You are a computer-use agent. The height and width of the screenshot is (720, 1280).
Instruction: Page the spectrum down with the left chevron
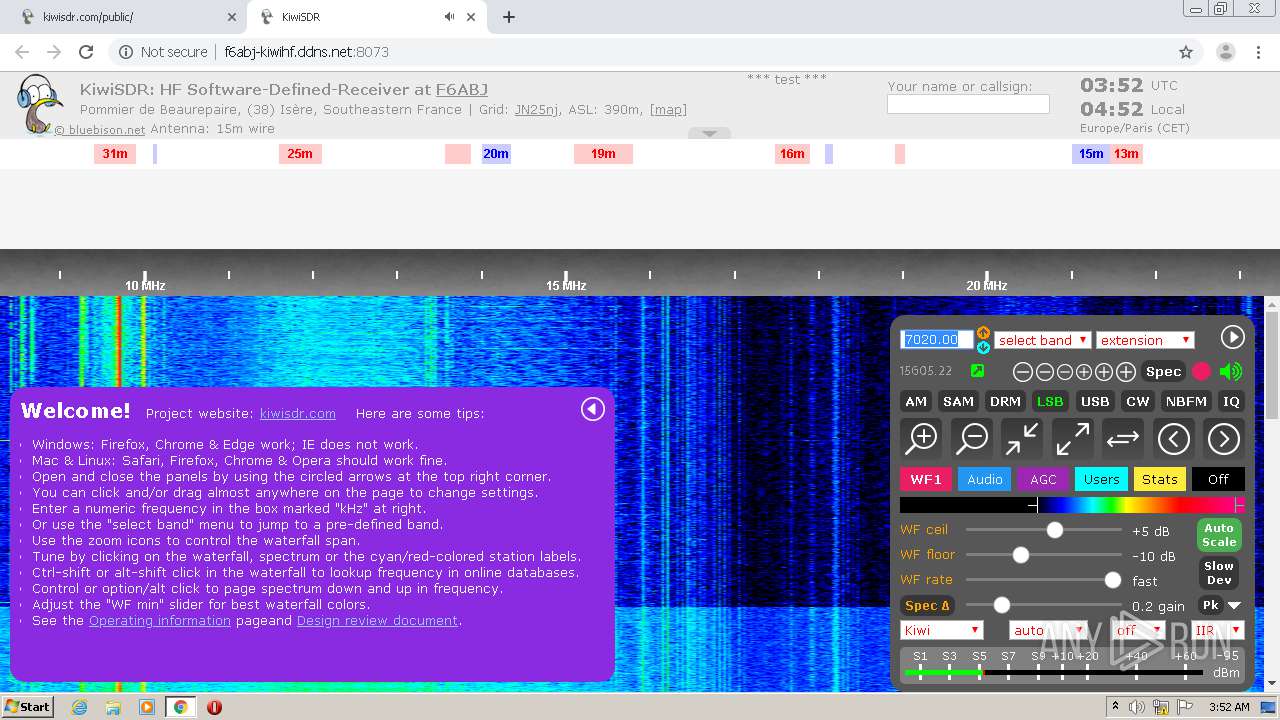point(1173,438)
